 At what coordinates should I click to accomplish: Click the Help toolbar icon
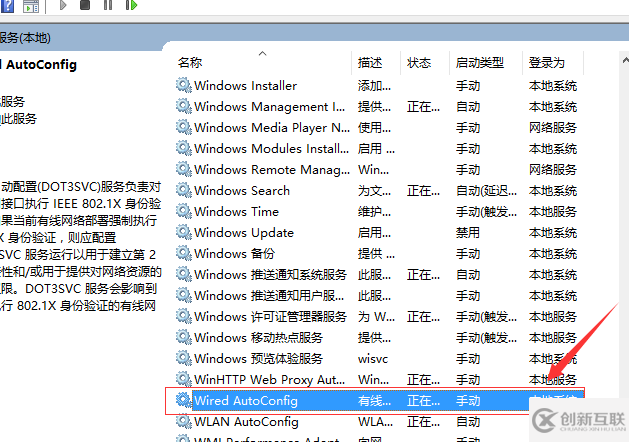[x=7, y=6]
